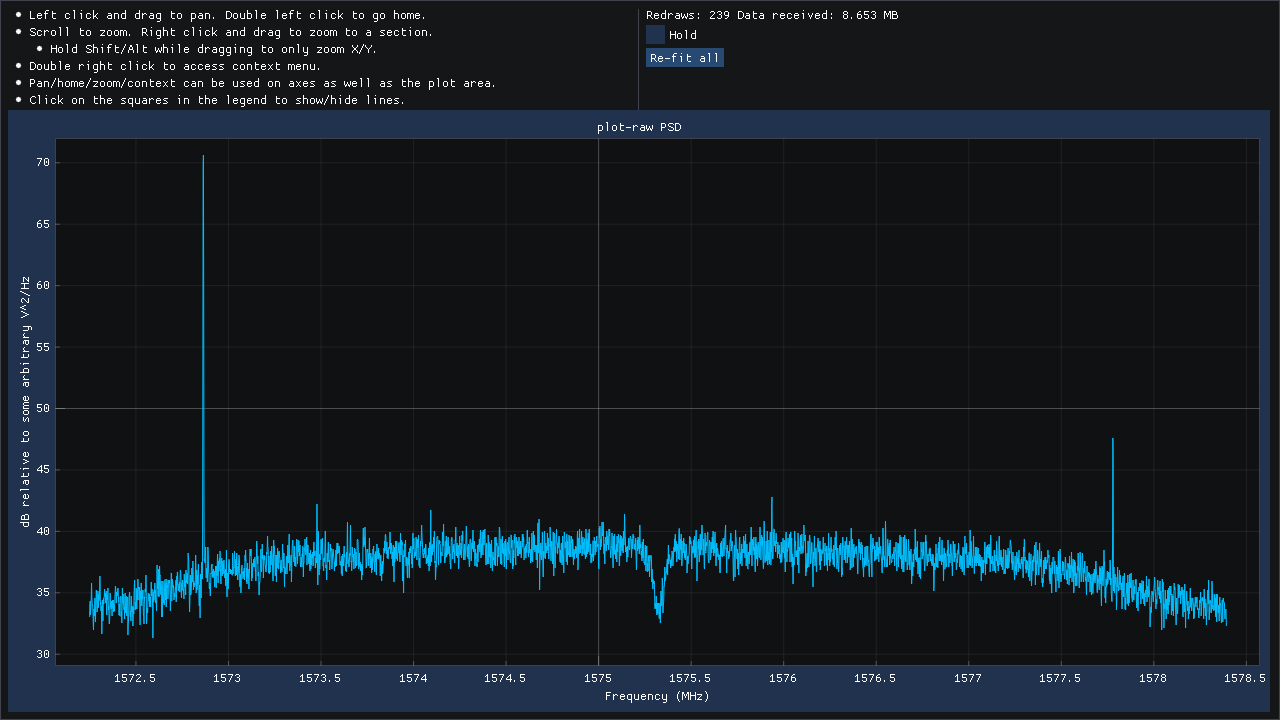1280x720 pixels.
Task: Click the 70 tick on y-axis
Action: click(42, 162)
